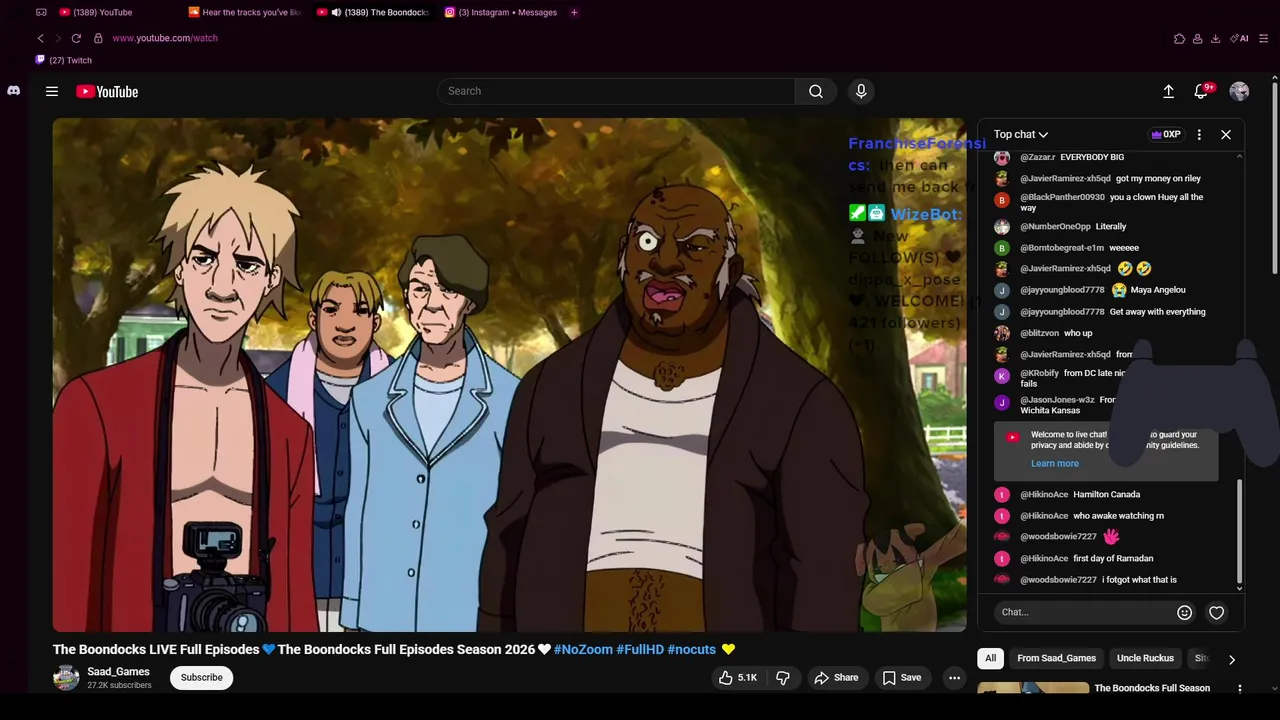Click the search magnifier button

[x=816, y=91]
